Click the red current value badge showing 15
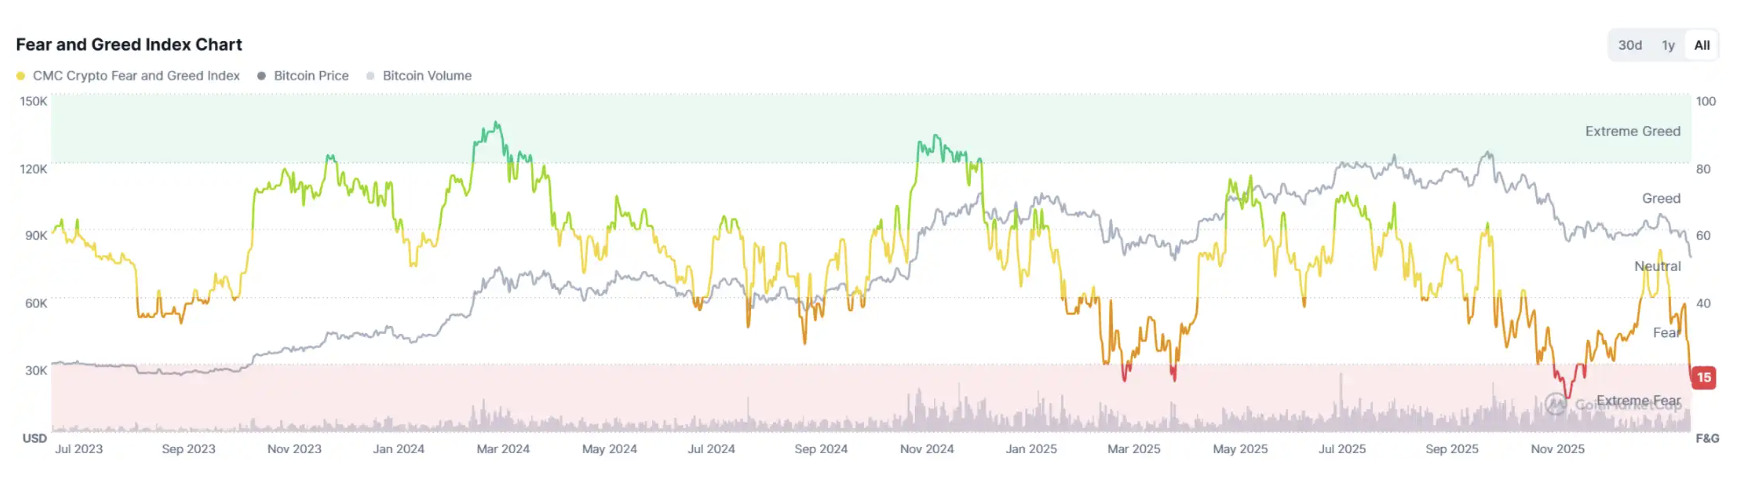This screenshot has width=1758, height=502. point(1704,378)
